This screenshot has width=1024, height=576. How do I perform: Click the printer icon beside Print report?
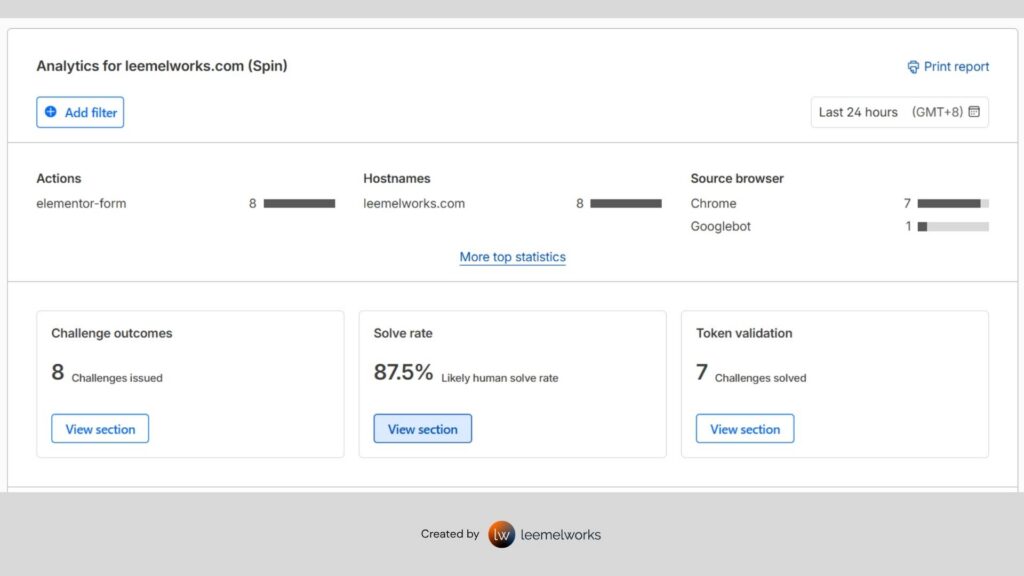pyautogui.click(x=913, y=67)
